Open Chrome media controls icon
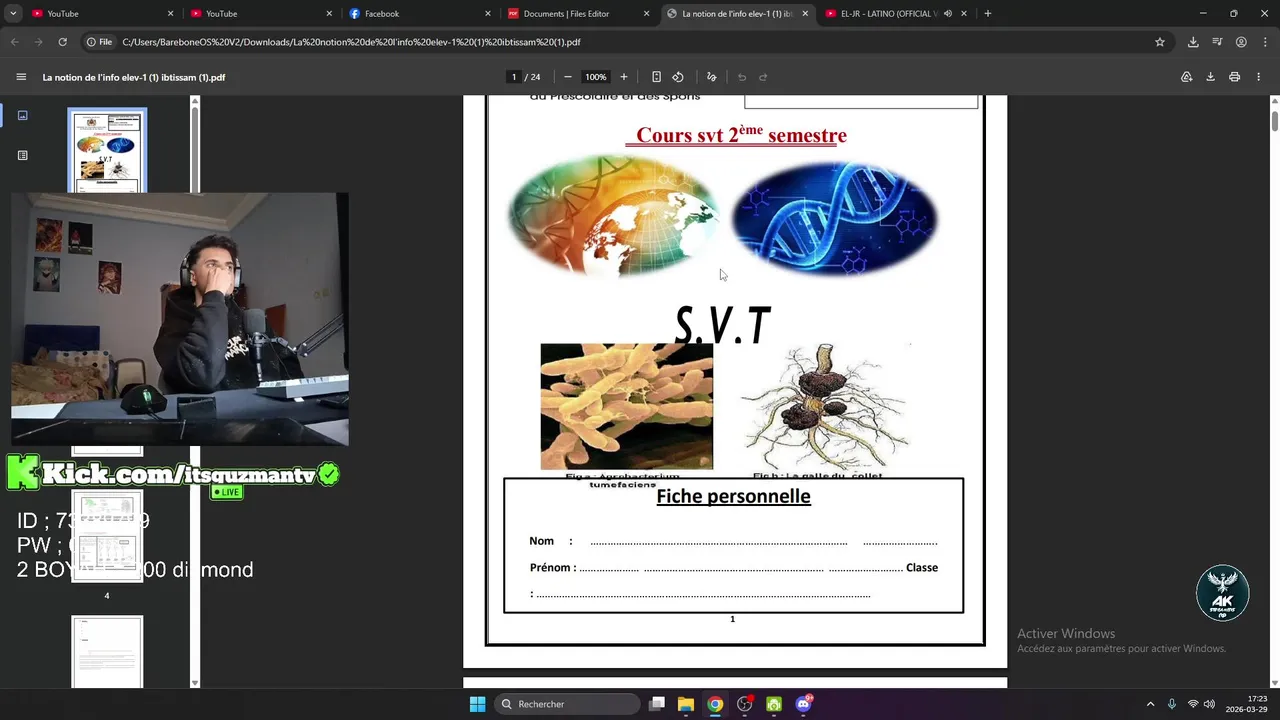The height and width of the screenshot is (720, 1280). [1217, 42]
